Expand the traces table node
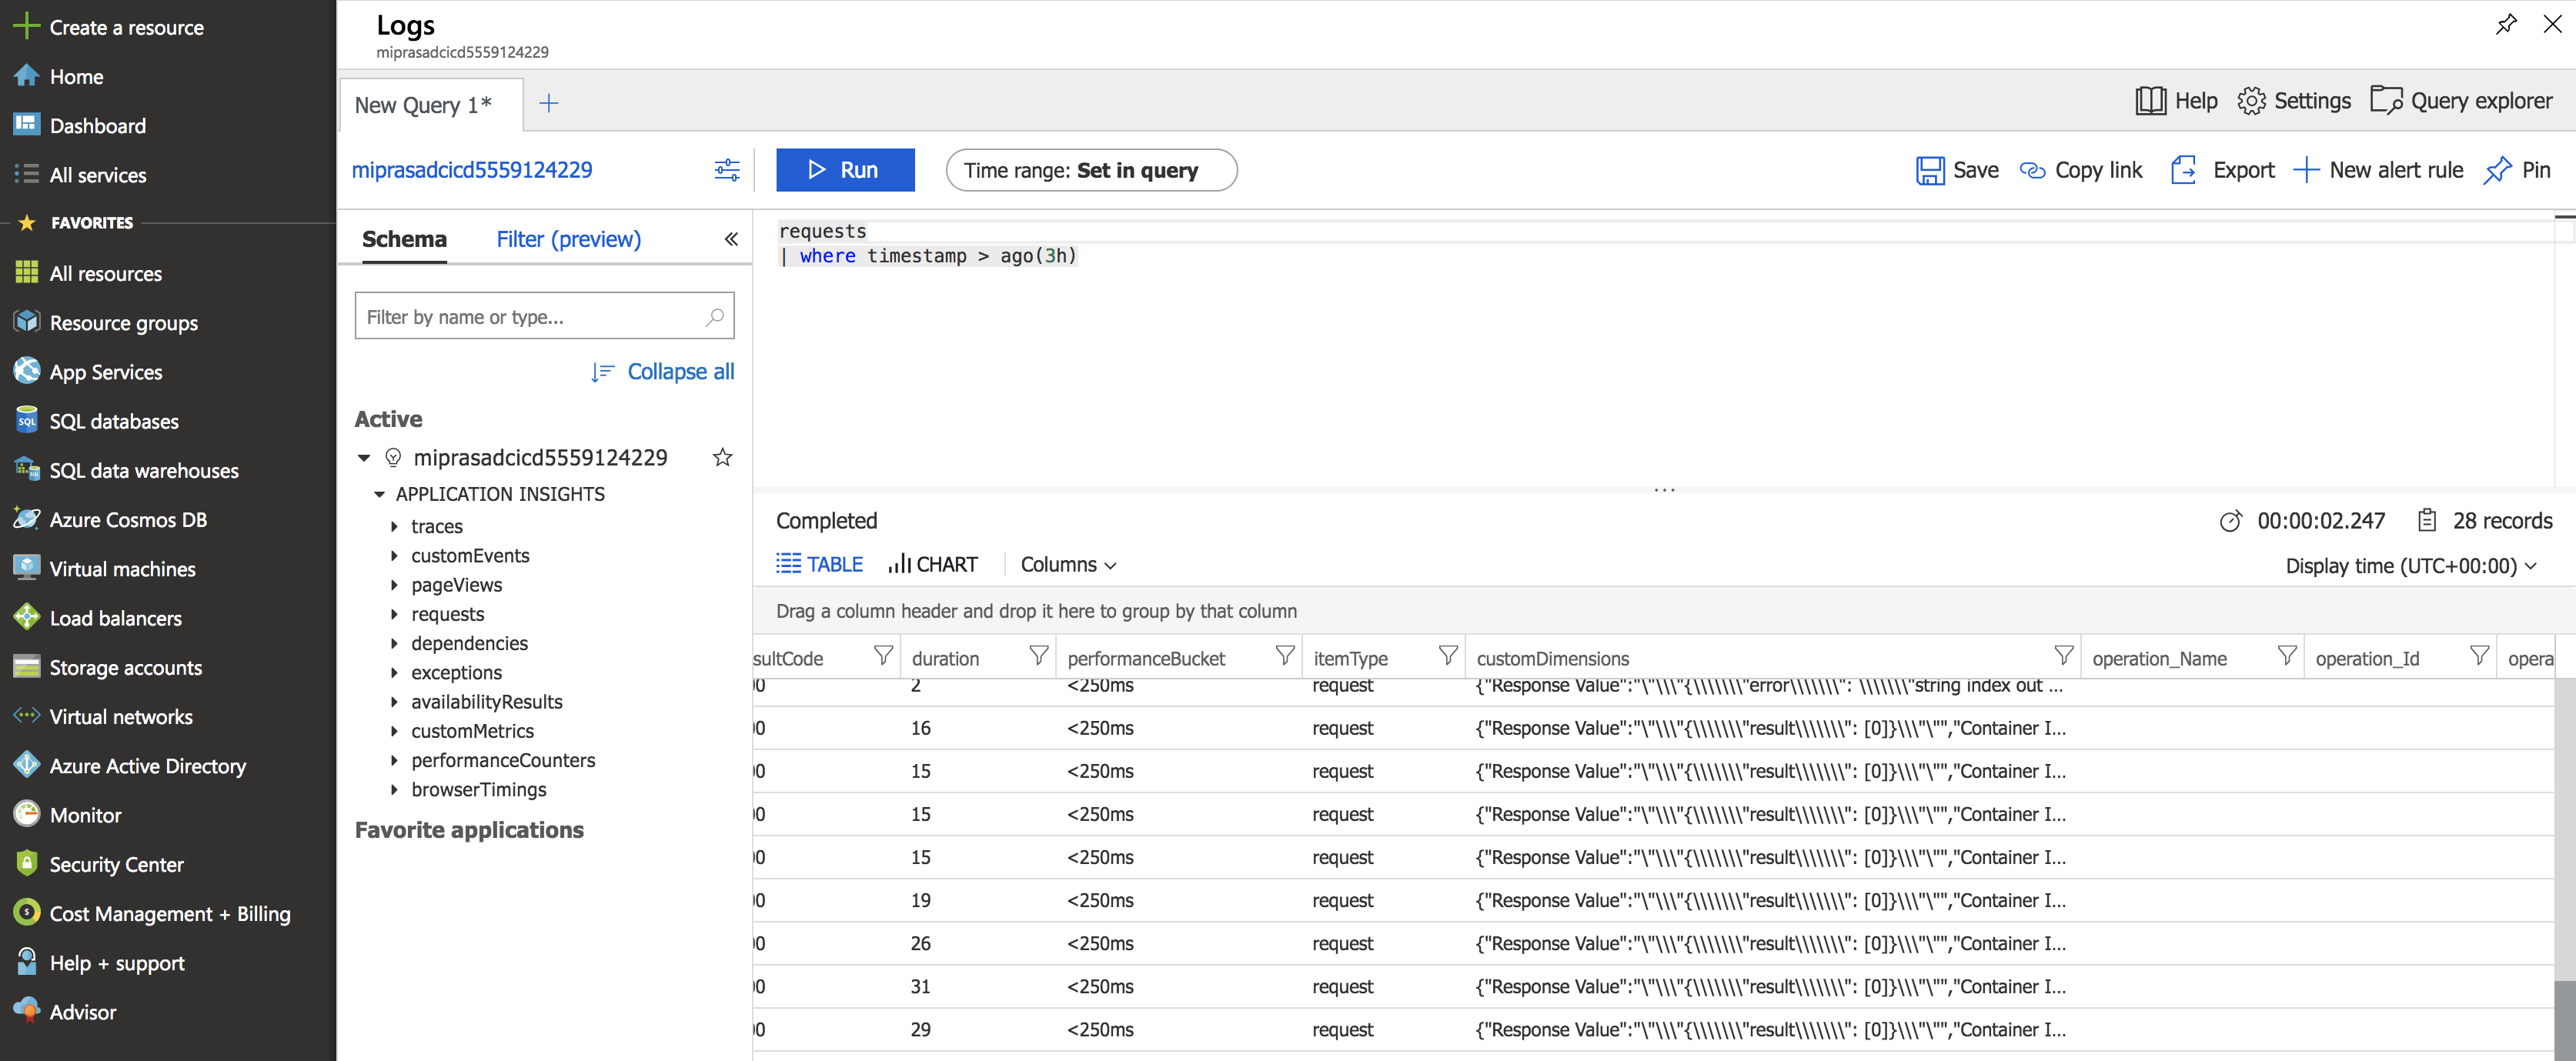The height and width of the screenshot is (1061, 2576). pos(394,526)
